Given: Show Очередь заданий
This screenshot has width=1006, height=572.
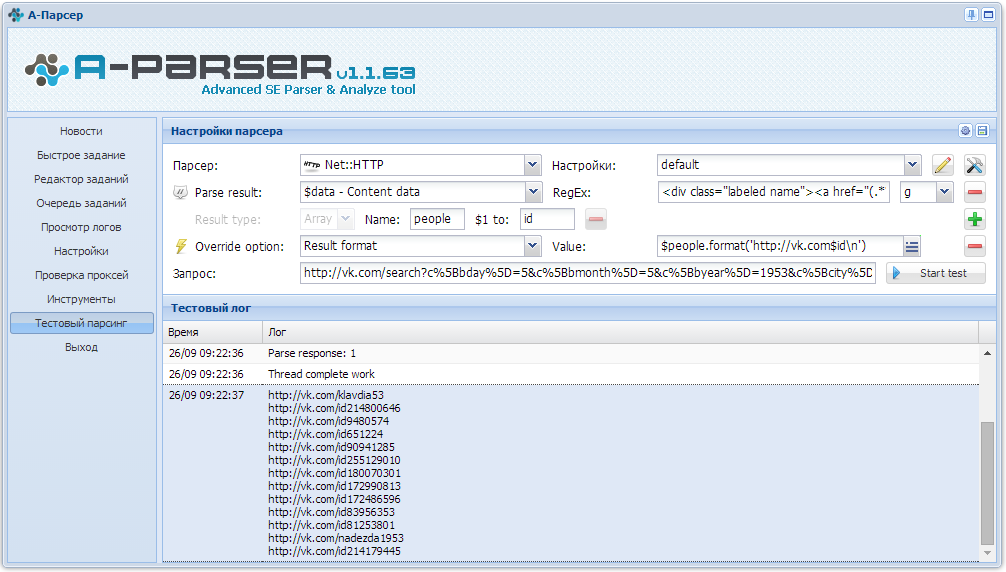Looking at the screenshot, I should pyautogui.click(x=81, y=203).
